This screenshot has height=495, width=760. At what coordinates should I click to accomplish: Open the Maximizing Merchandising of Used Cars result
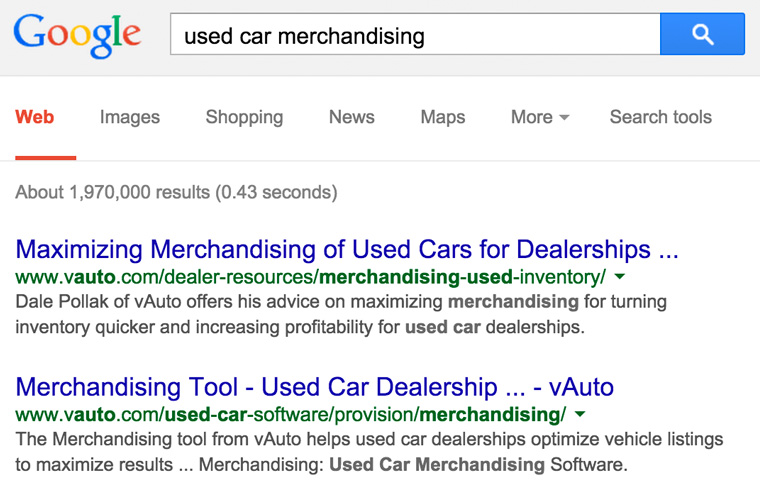(347, 250)
